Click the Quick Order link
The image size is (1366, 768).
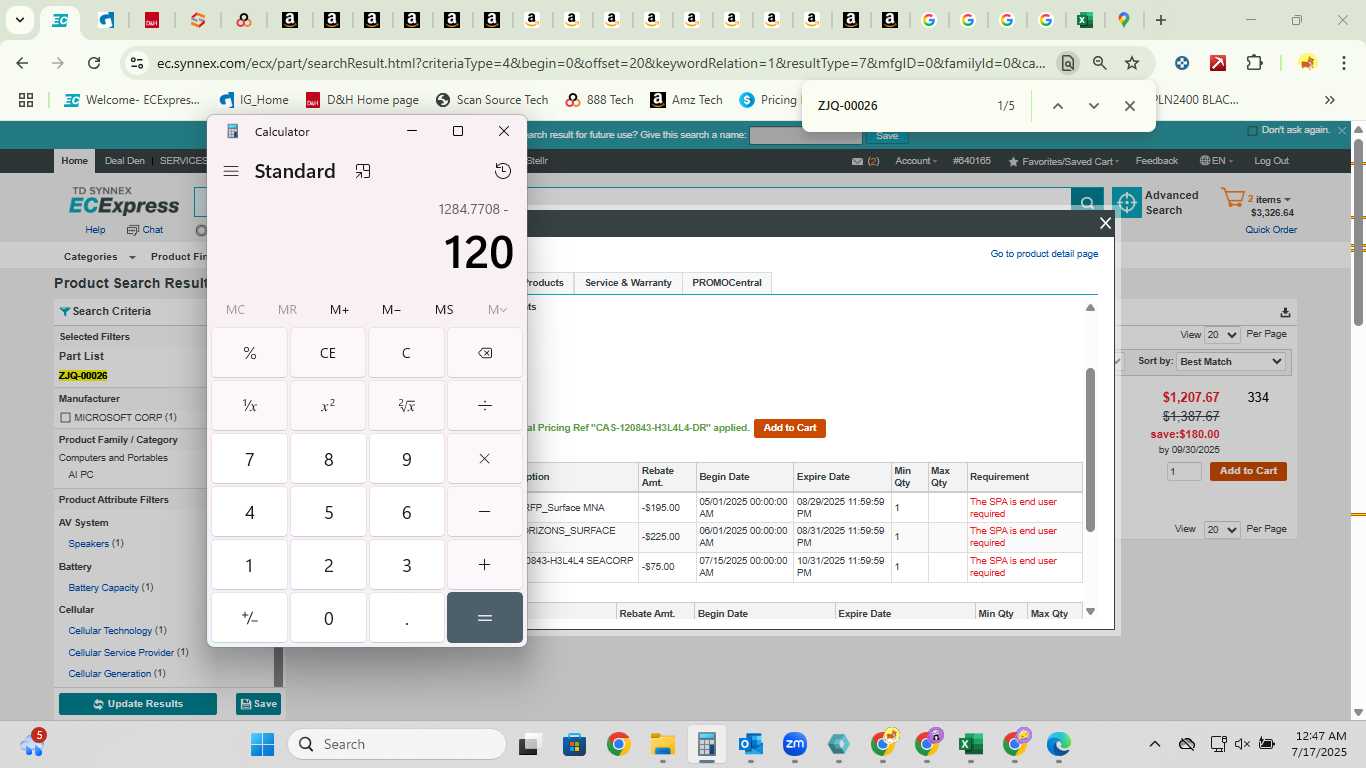tap(1271, 230)
